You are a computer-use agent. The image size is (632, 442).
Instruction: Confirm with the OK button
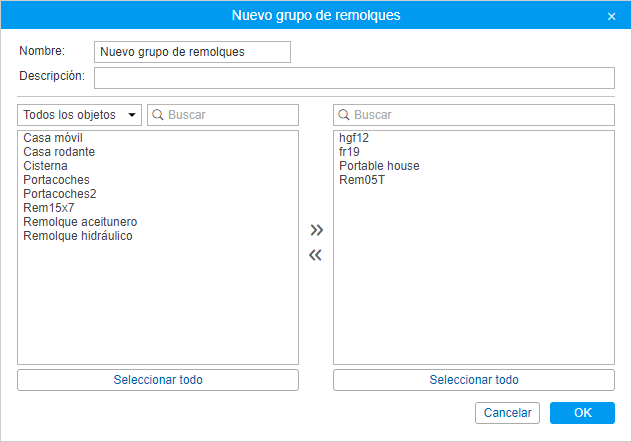point(582,413)
